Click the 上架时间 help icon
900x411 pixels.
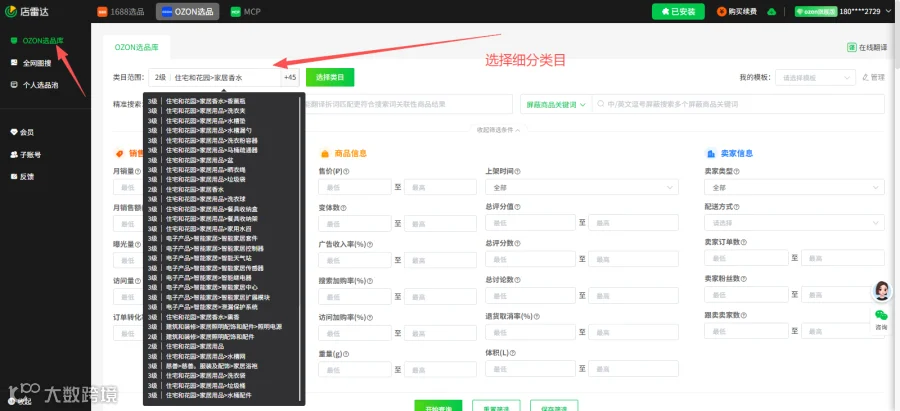[x=518, y=172]
